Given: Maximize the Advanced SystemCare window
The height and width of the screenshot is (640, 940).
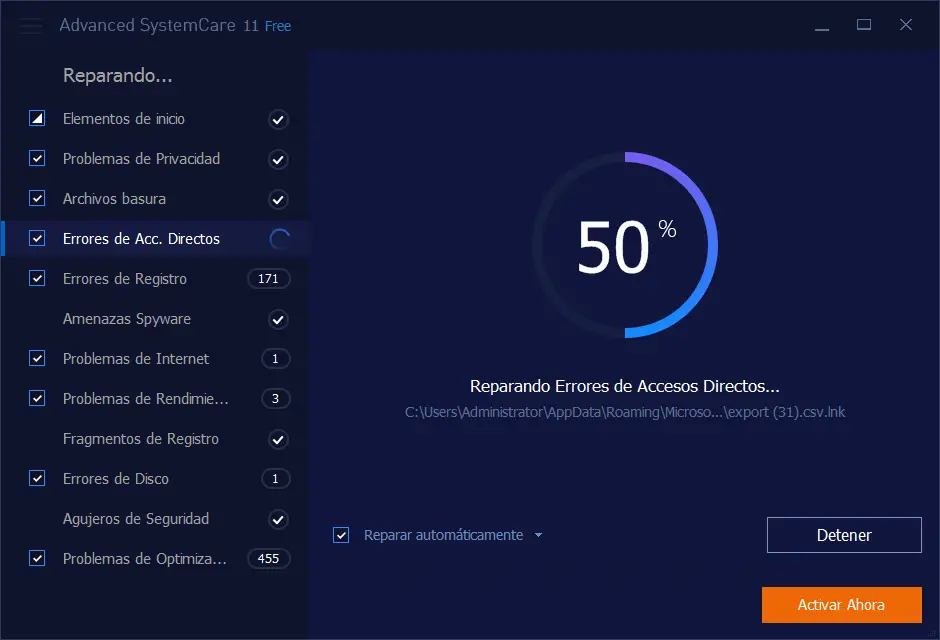Looking at the screenshot, I should [x=864, y=25].
